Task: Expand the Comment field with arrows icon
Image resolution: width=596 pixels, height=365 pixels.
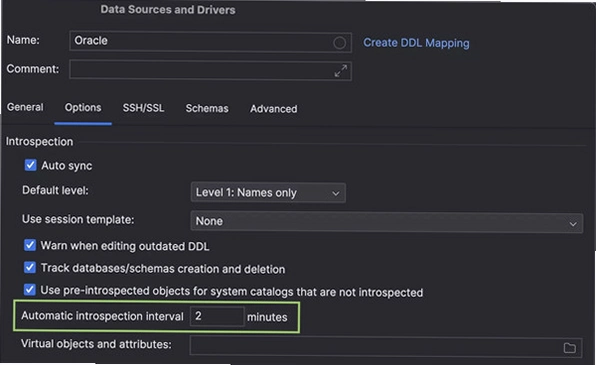Action: coord(341,71)
